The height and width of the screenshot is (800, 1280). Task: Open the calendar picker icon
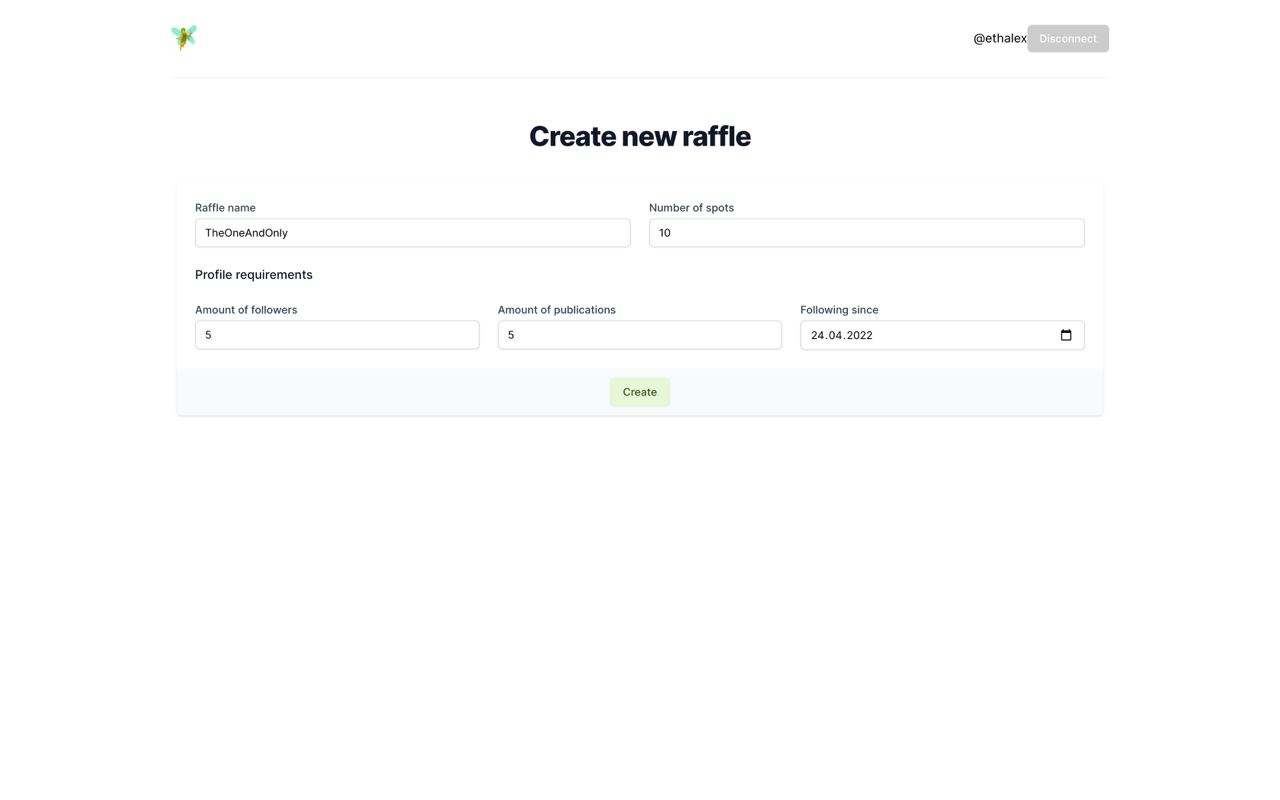pos(1066,335)
